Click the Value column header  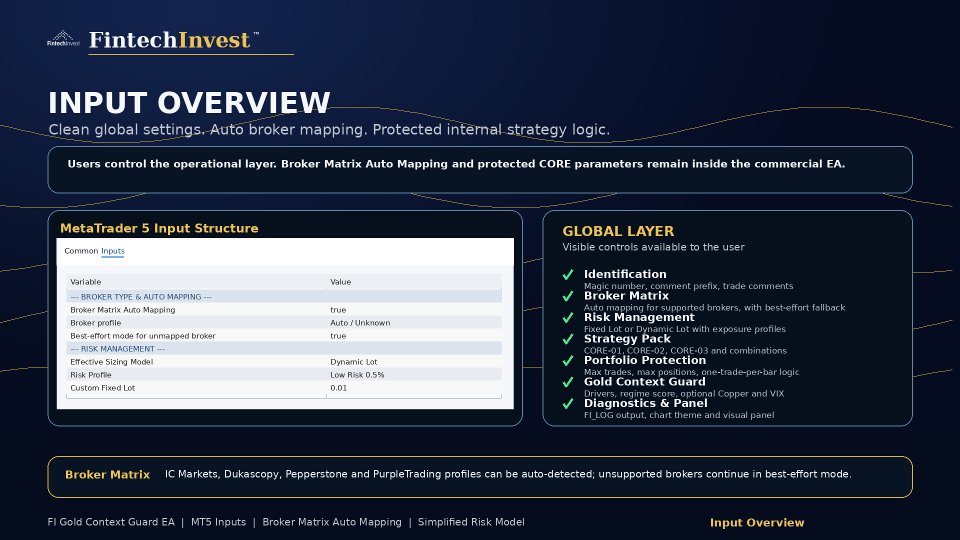[x=340, y=282]
